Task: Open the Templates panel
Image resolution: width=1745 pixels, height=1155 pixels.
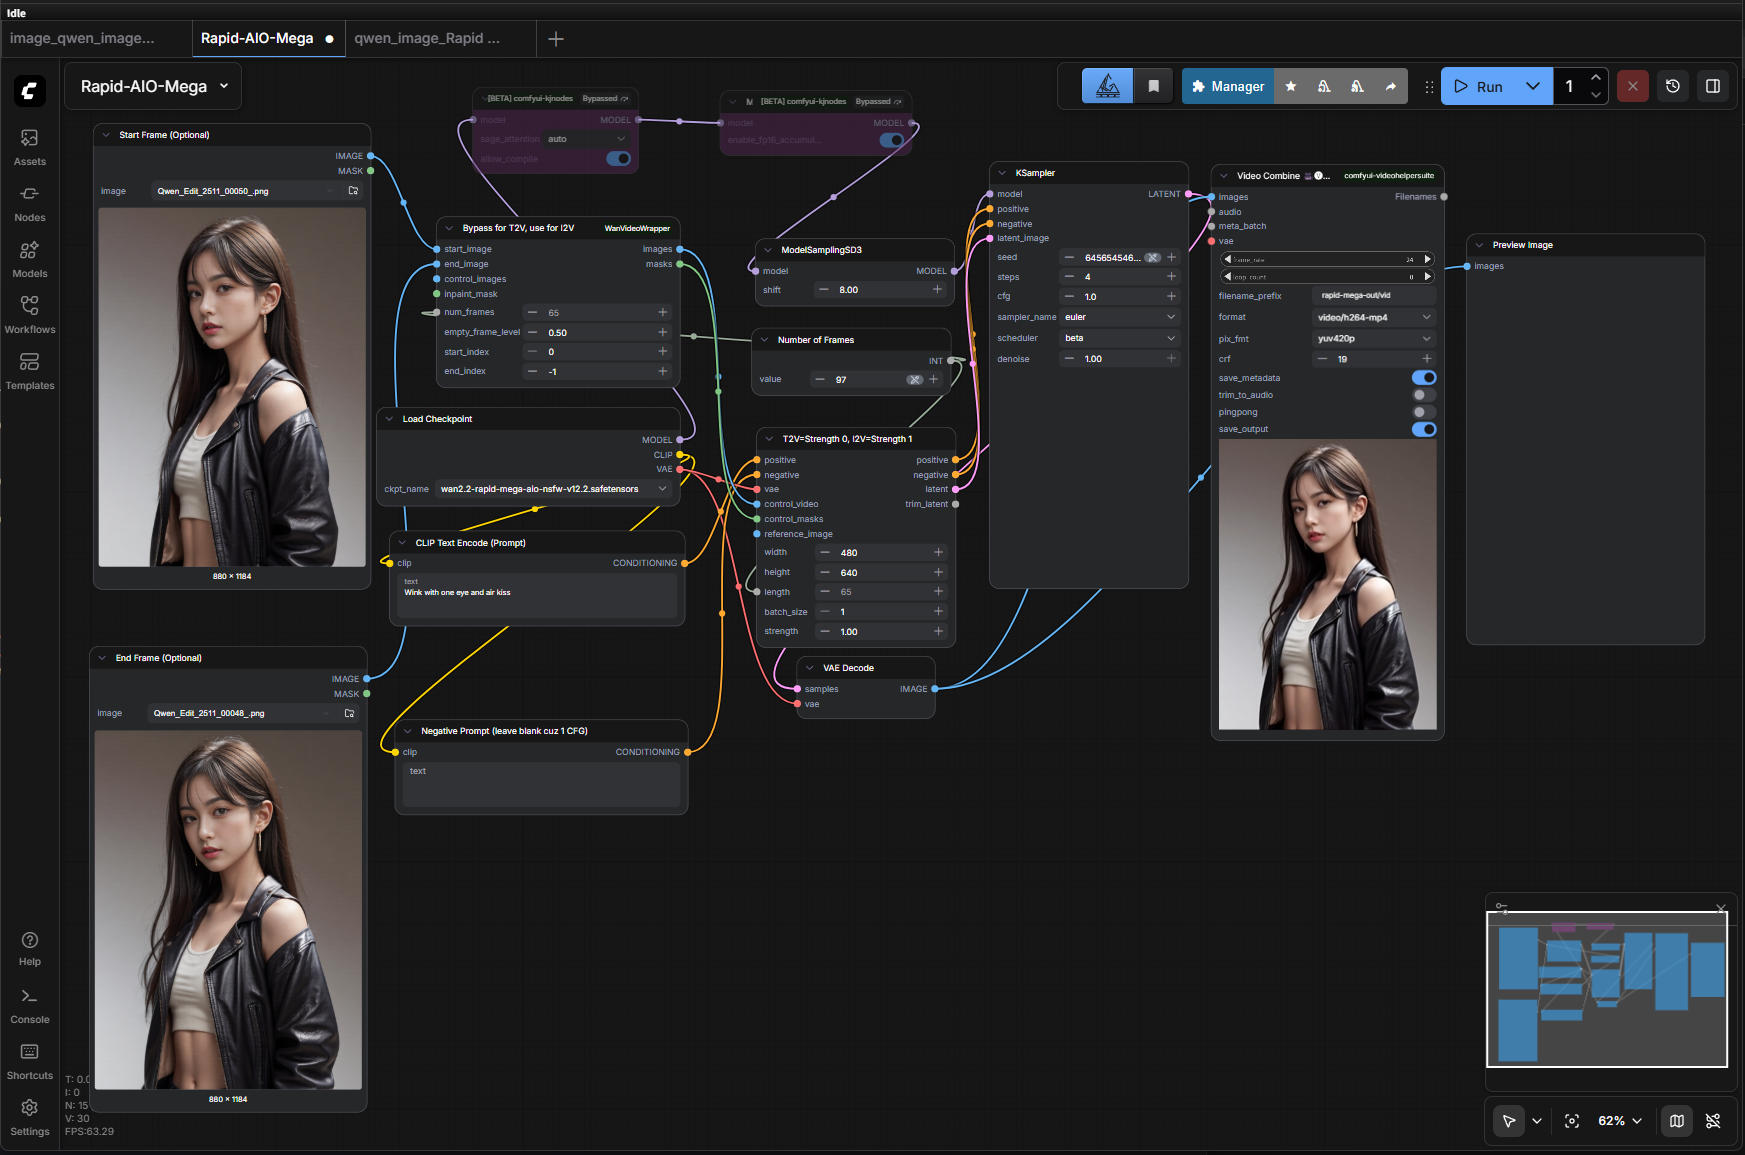Action: click(29, 370)
